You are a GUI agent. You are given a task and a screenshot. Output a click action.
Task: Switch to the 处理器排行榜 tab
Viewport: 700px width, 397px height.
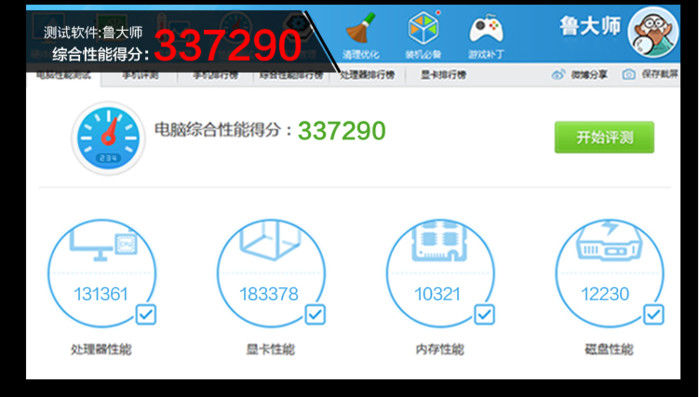367,75
